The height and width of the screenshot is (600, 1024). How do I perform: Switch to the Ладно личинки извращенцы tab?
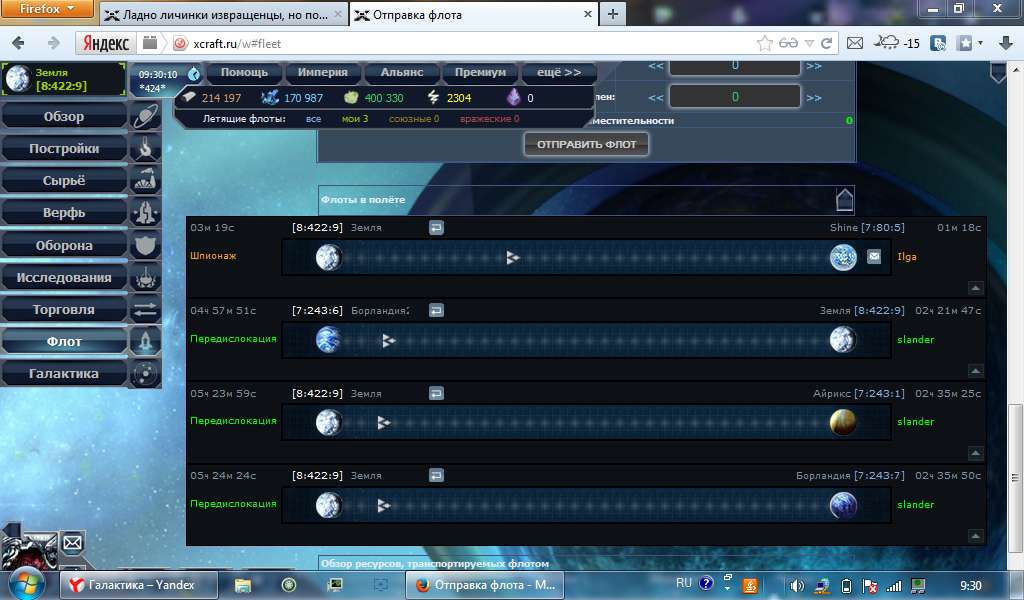tap(224, 14)
